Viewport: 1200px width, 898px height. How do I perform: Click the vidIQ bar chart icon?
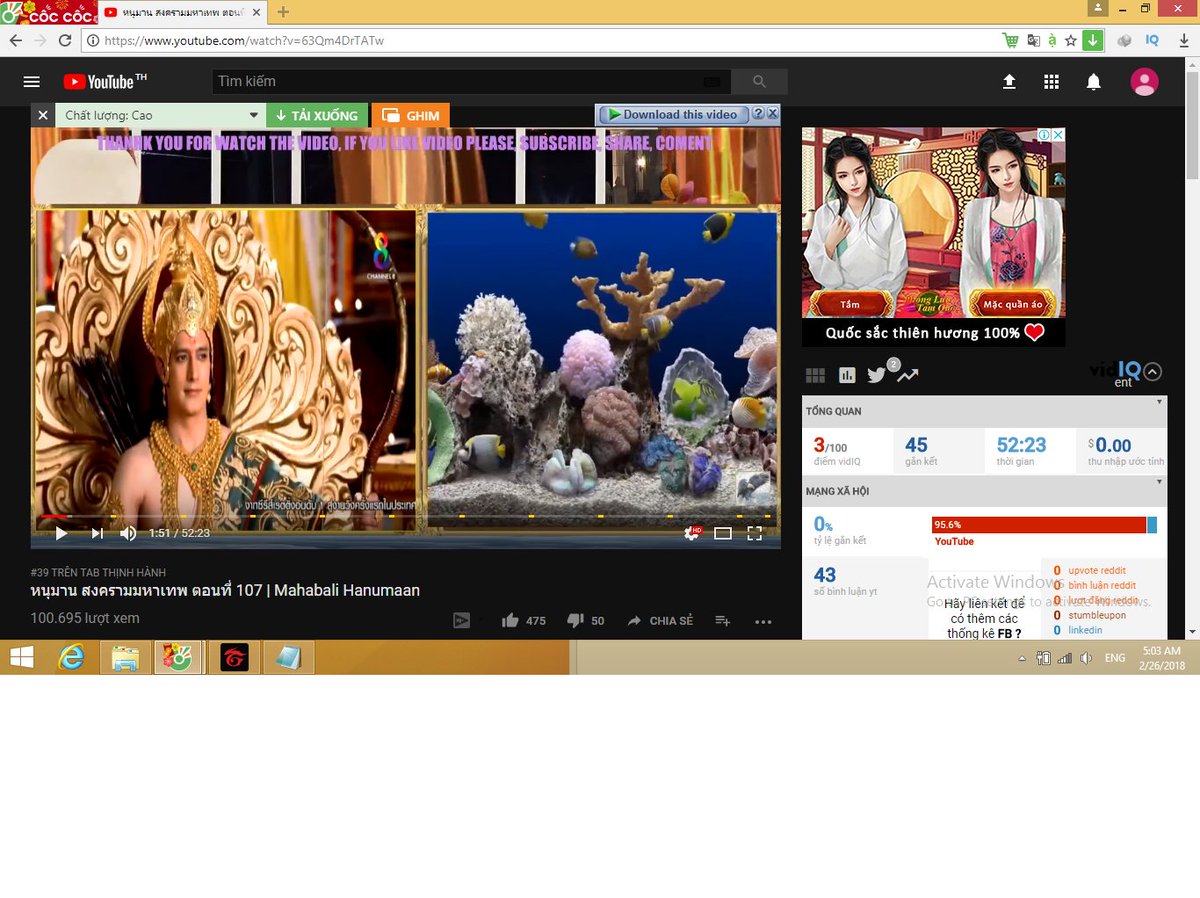tap(847, 375)
